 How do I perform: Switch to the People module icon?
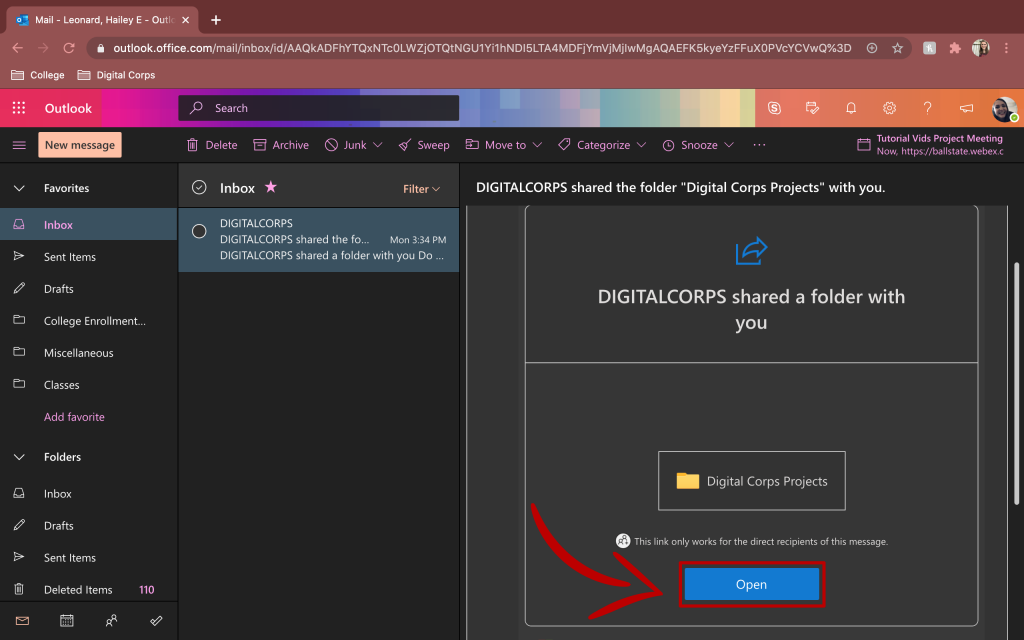[111, 621]
